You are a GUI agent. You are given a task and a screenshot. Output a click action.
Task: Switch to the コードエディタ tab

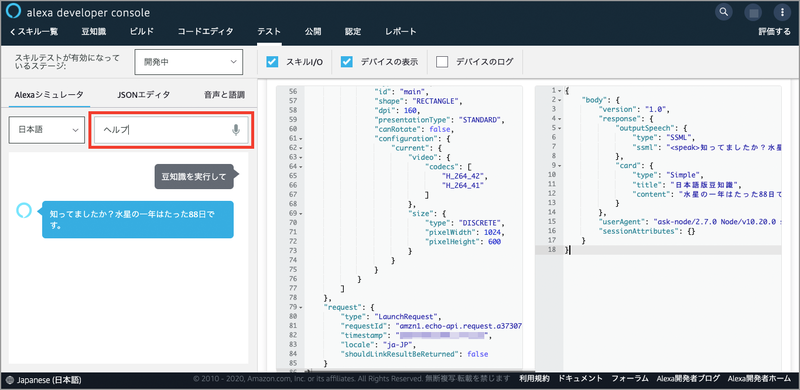[206, 32]
